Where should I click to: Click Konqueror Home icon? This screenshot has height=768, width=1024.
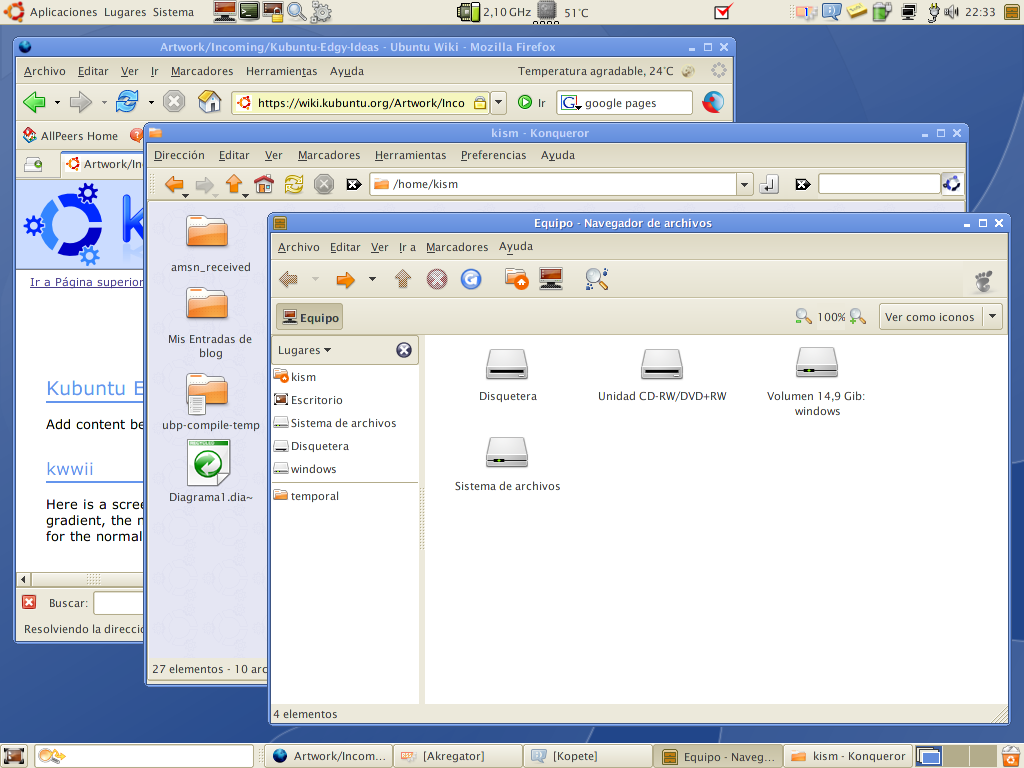264,184
